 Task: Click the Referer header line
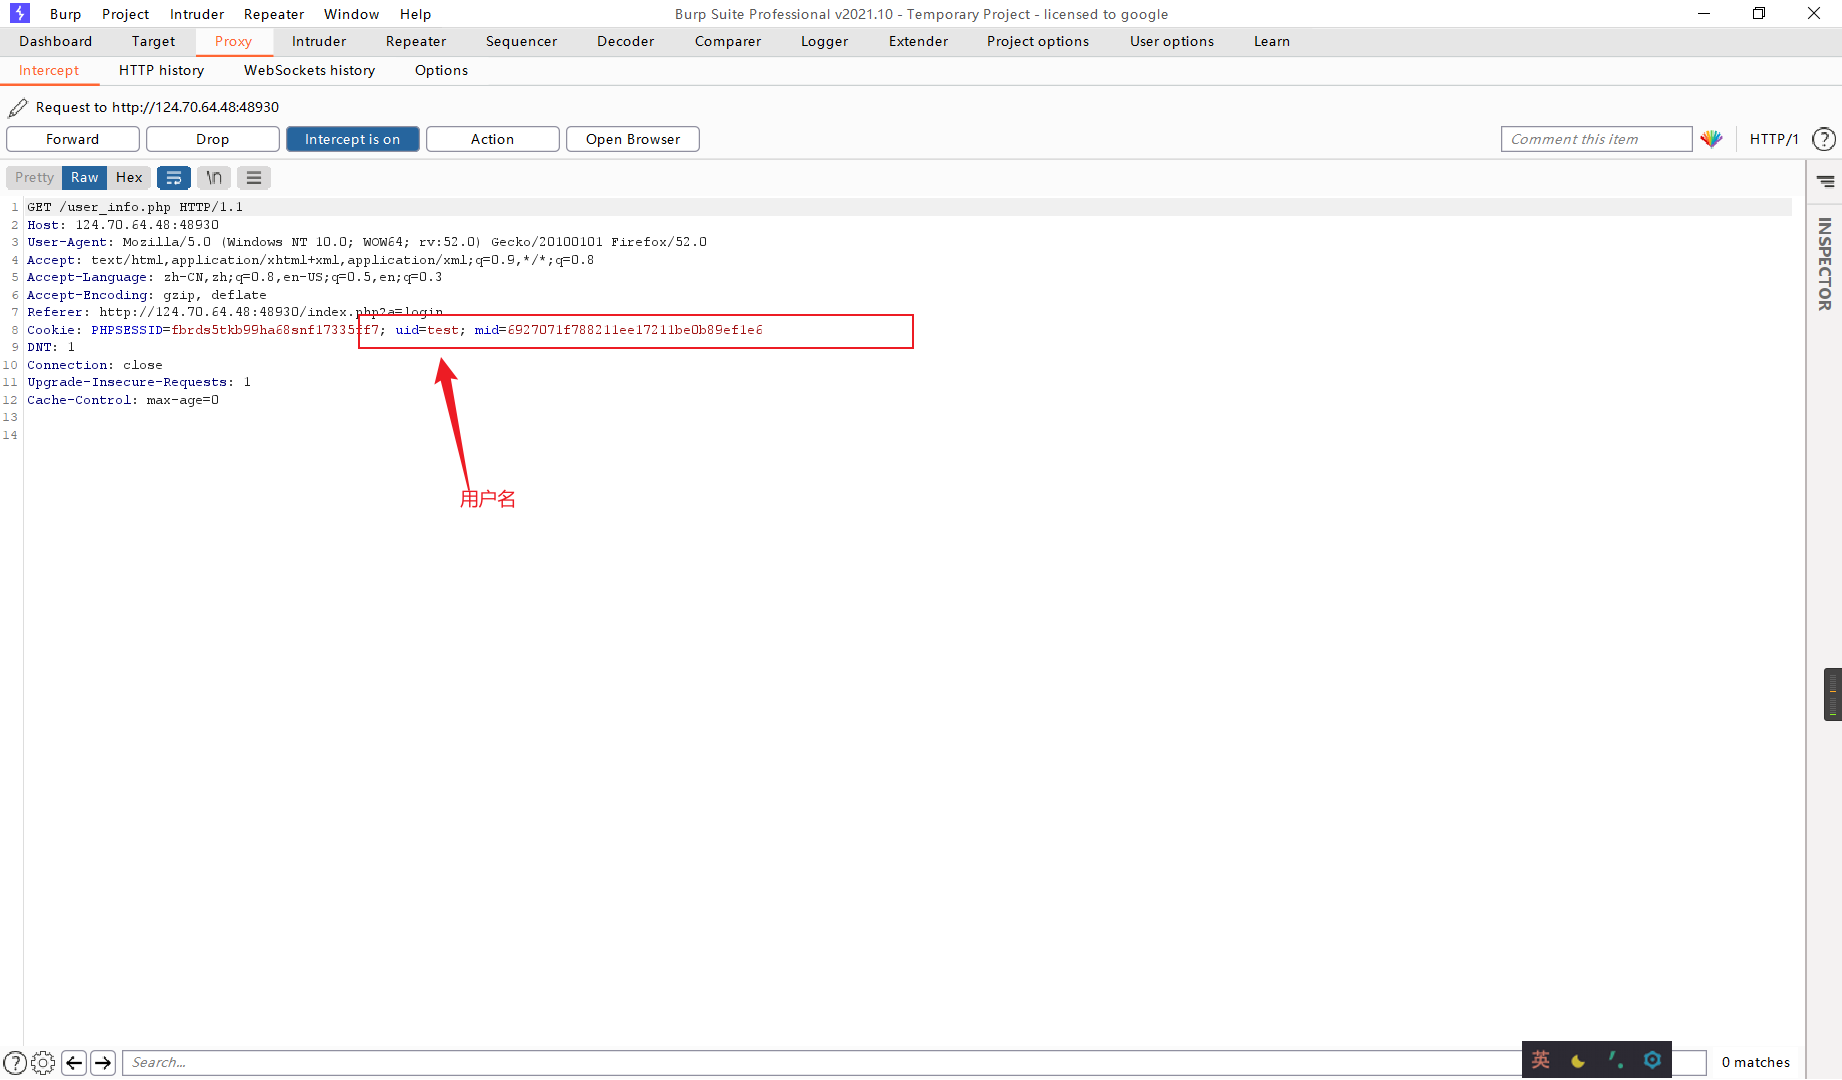tap(235, 312)
